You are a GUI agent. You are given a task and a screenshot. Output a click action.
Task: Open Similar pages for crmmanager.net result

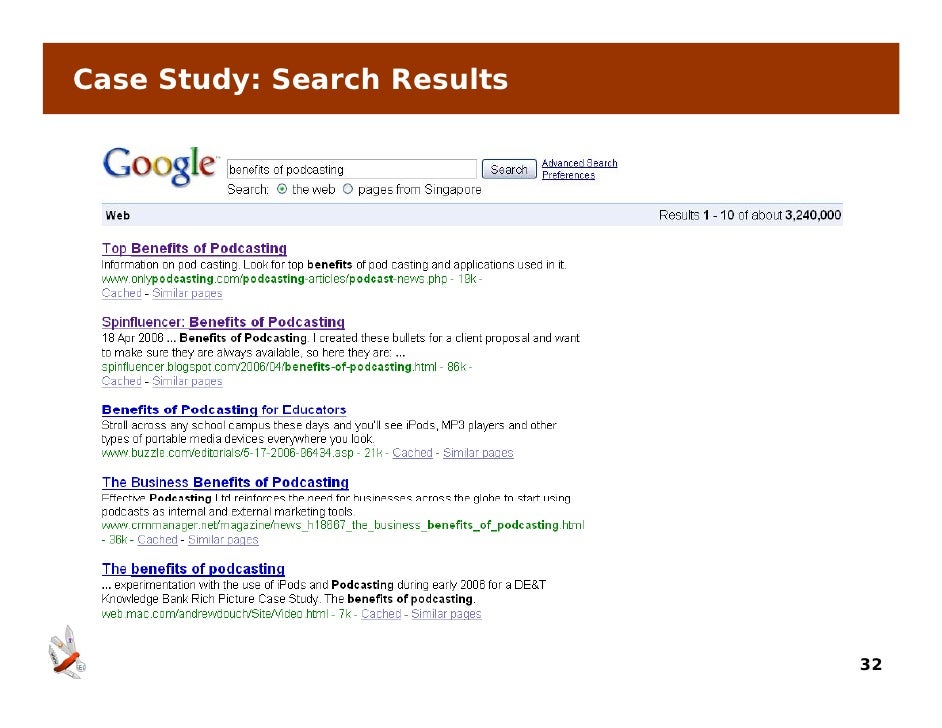pos(223,540)
